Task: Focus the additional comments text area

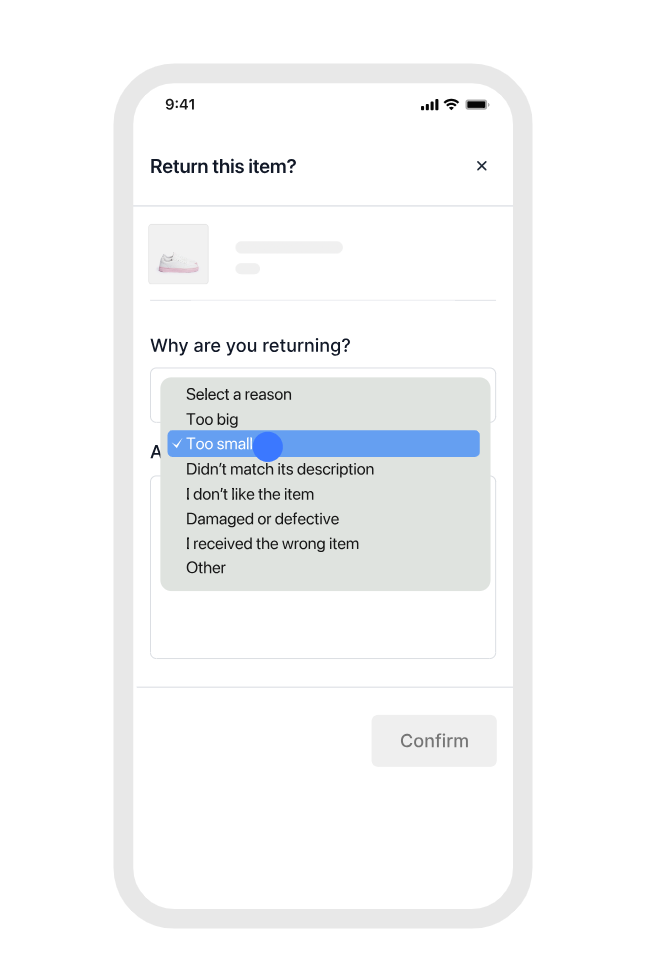Action: point(322,625)
